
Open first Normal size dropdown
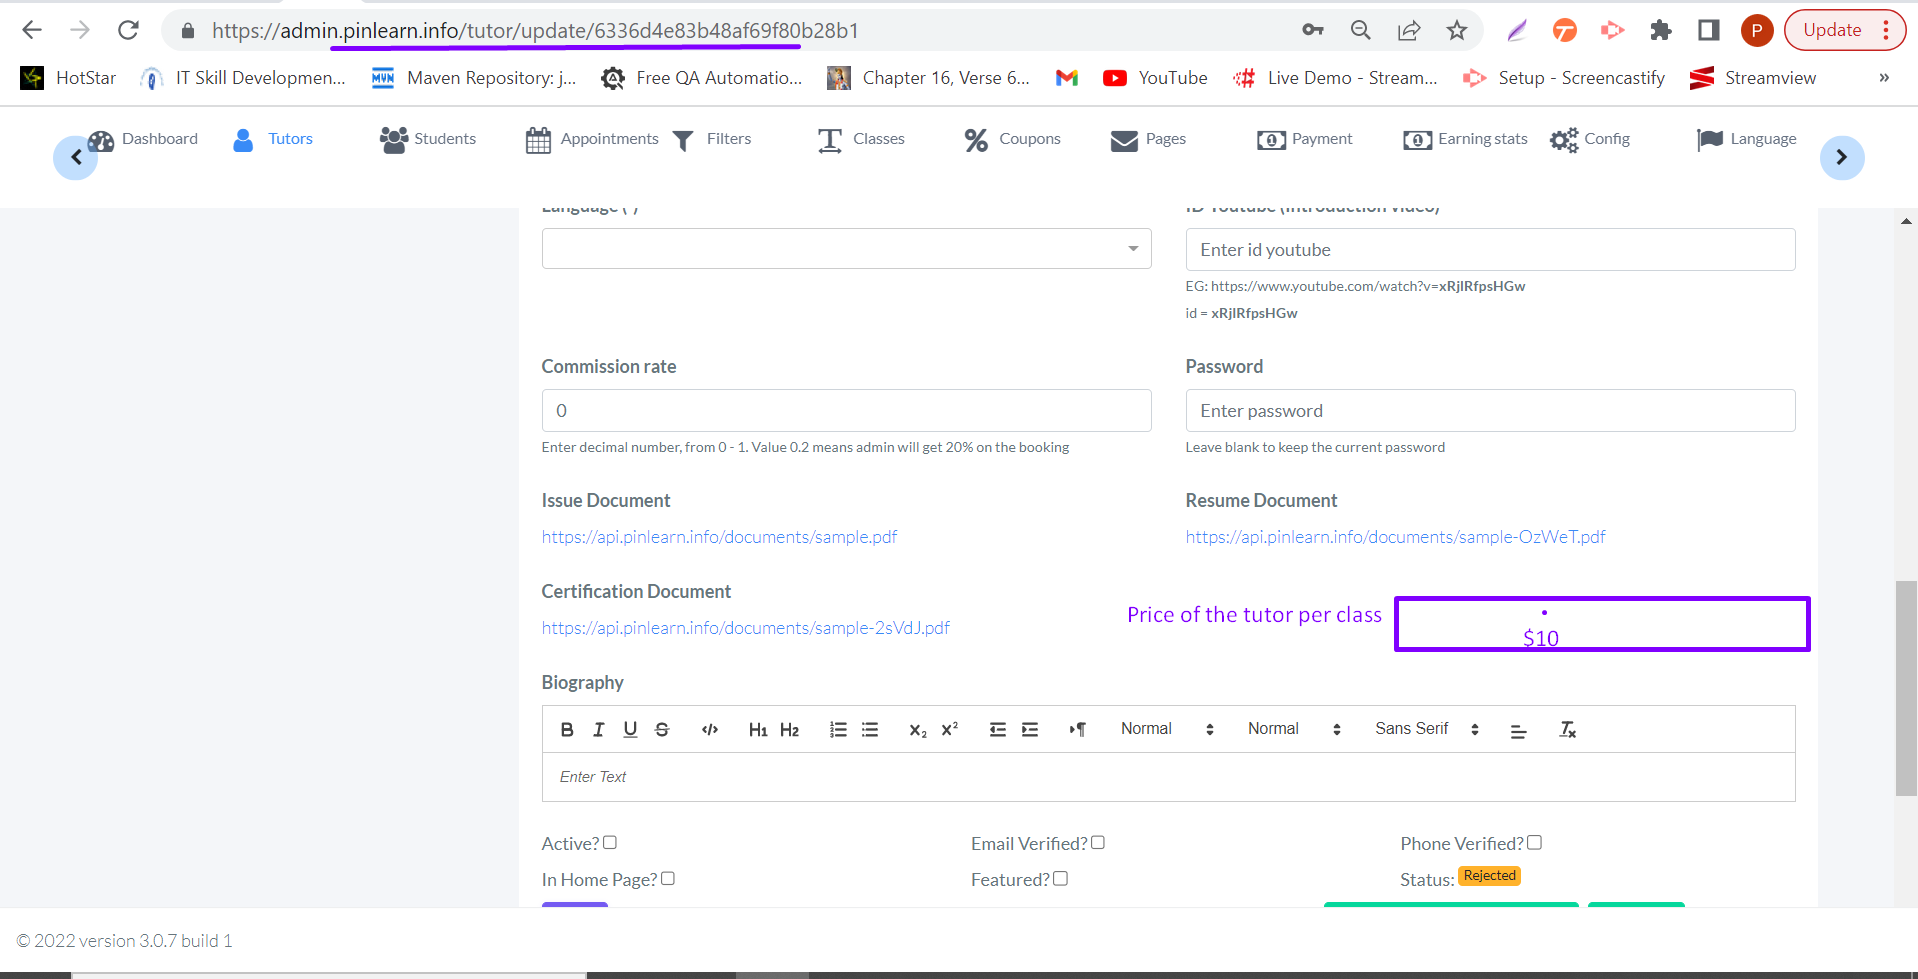coord(1167,729)
